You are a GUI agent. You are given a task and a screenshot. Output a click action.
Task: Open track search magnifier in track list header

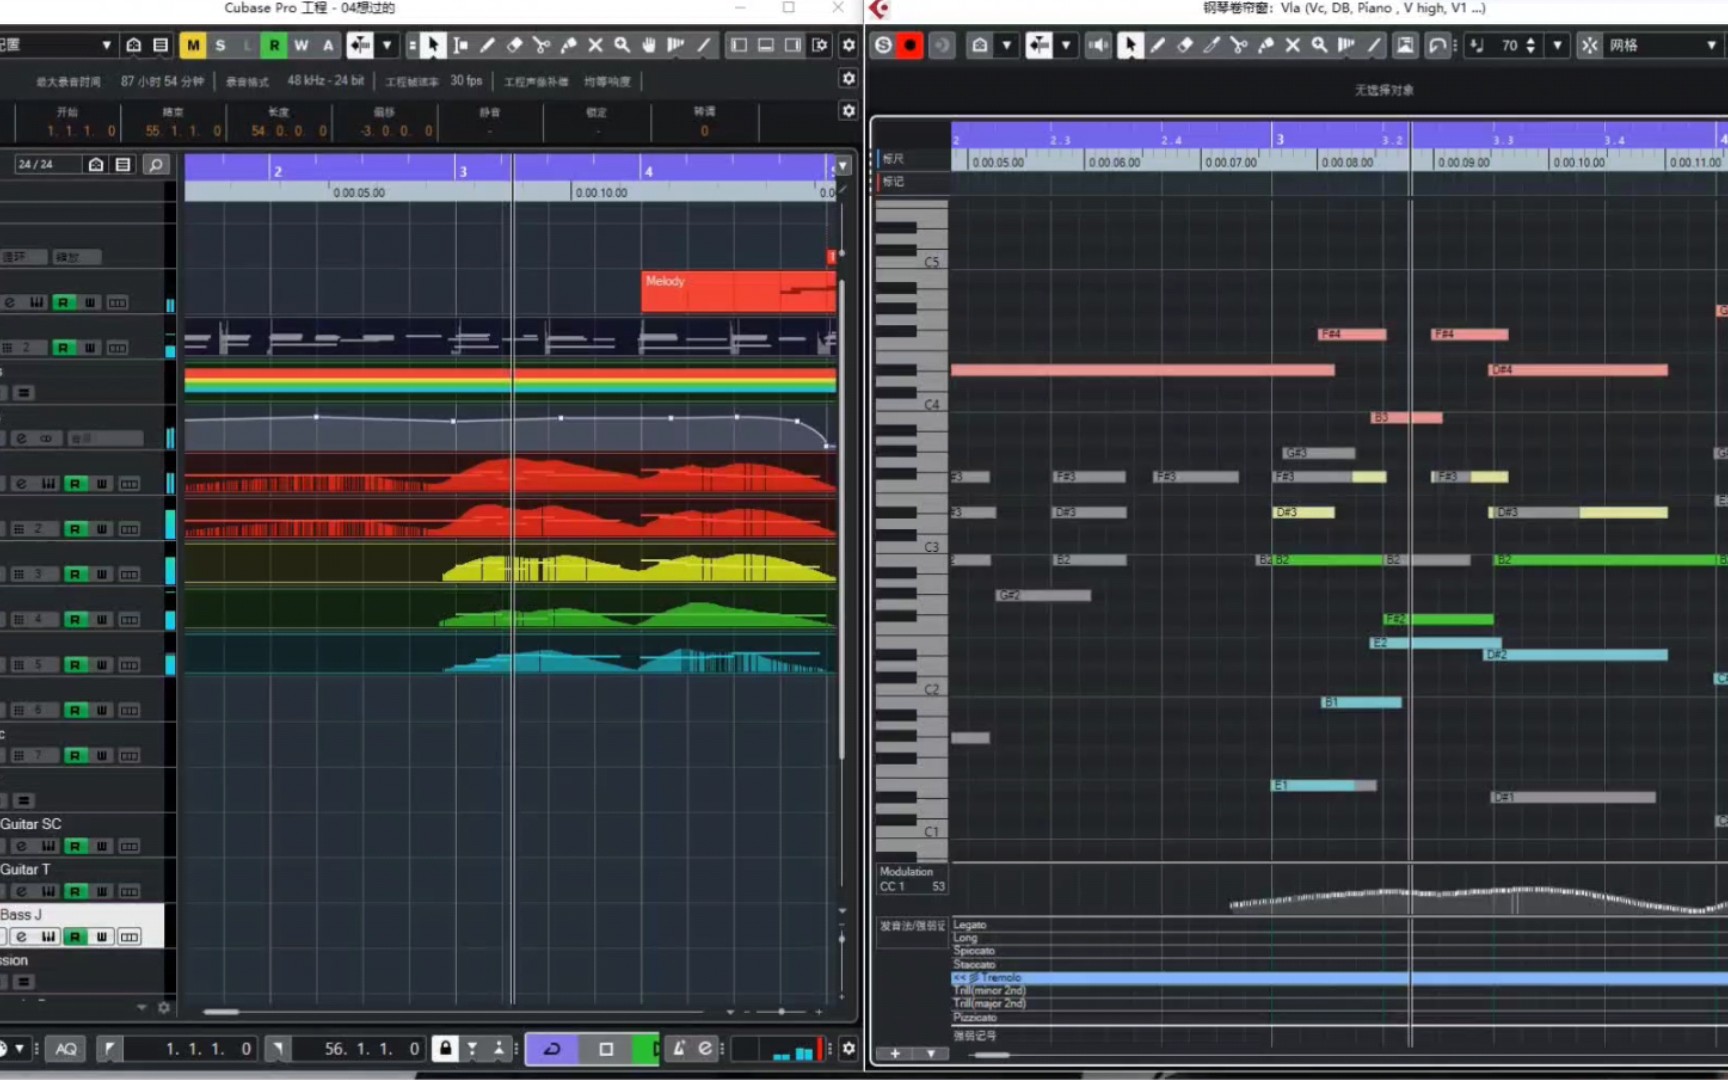156,164
